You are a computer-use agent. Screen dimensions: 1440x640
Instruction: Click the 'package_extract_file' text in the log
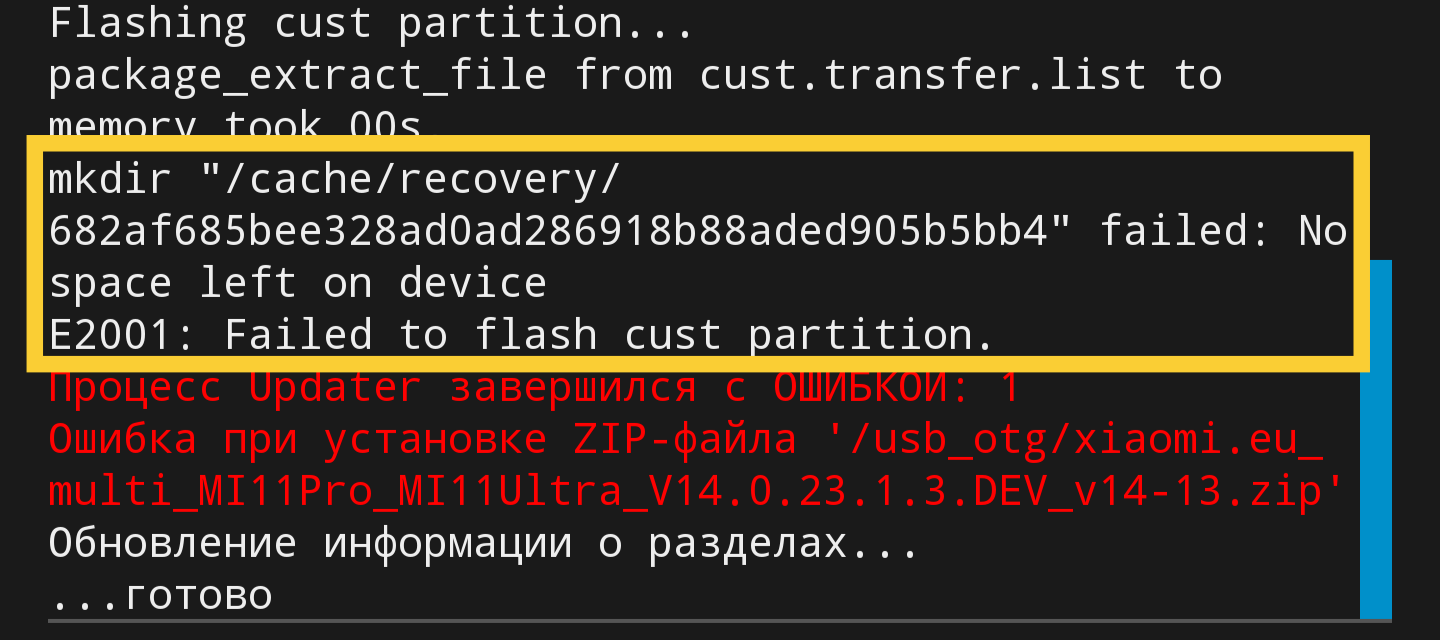[x=297, y=76]
